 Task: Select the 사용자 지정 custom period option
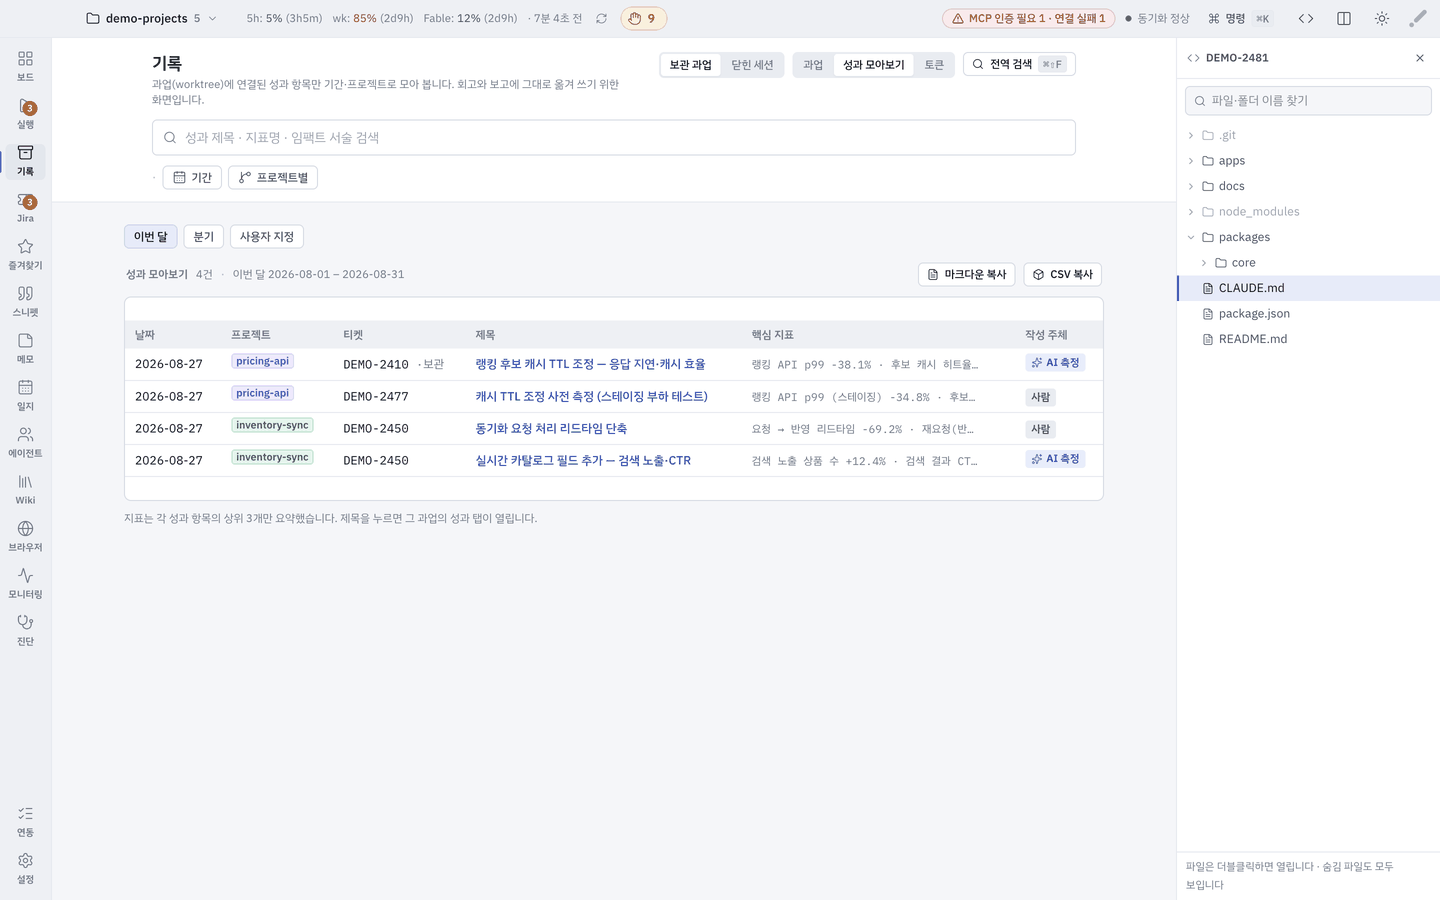point(267,237)
